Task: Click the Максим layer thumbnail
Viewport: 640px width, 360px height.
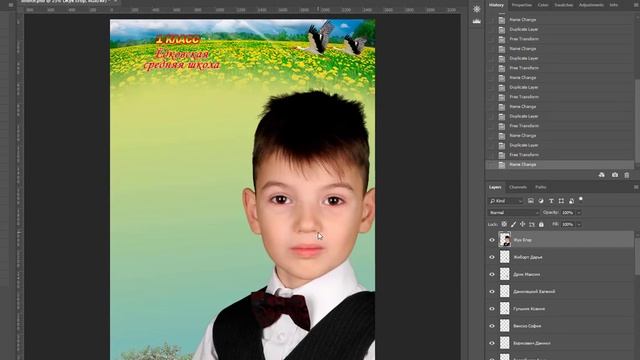Action: pyautogui.click(x=505, y=274)
